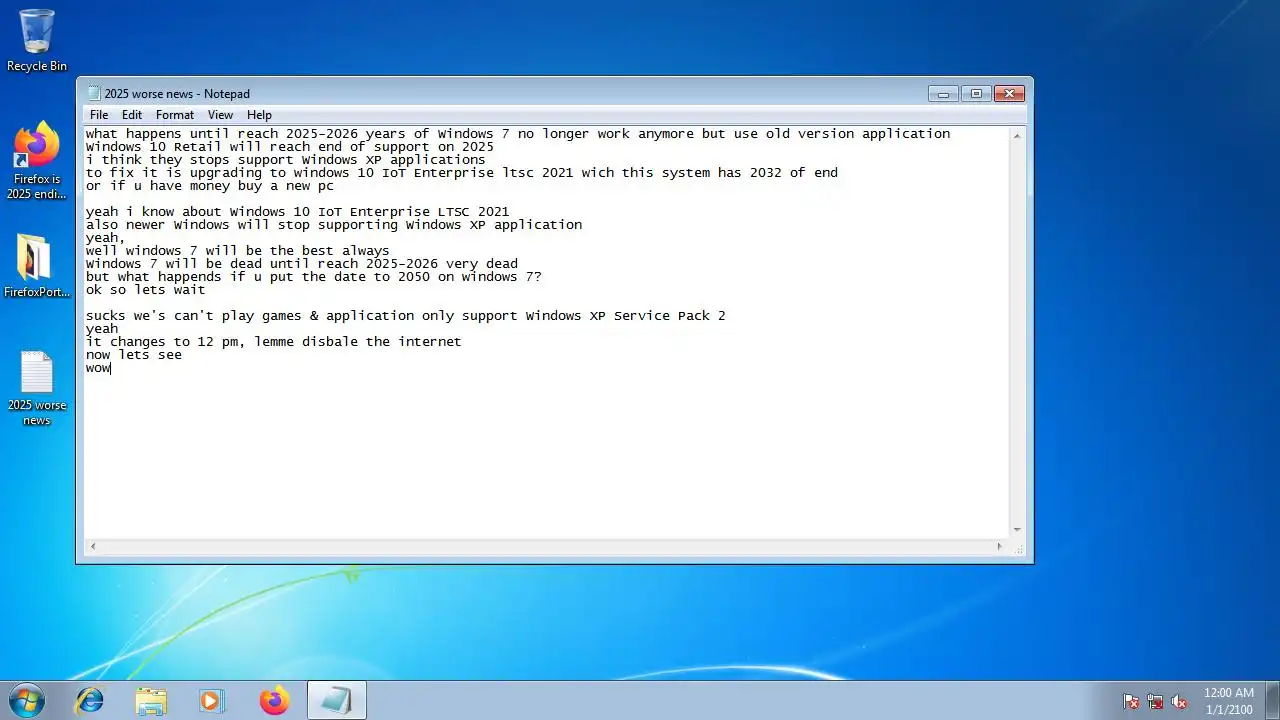Click the horizontal scrollbar left arrow
Image resolution: width=1280 pixels, height=720 pixels.
tap(93, 547)
